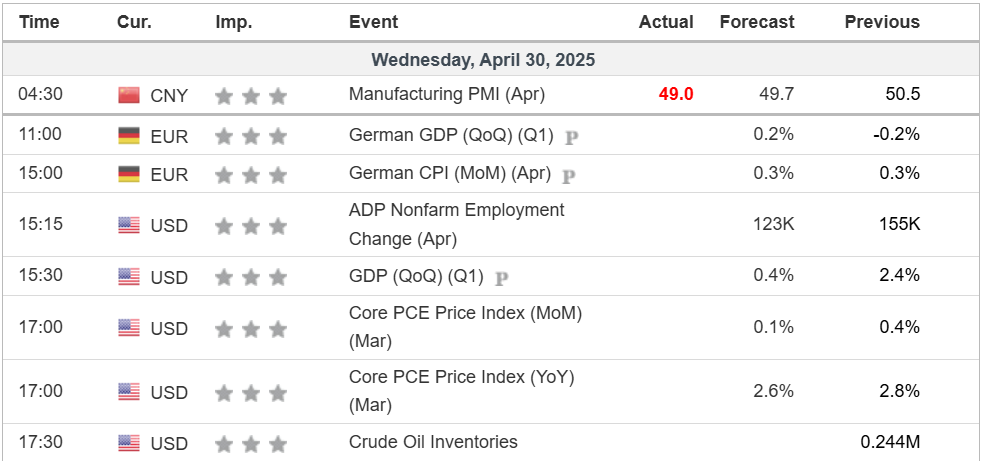Click the German flag on German GDP row
The image size is (981, 461).
pos(129,135)
